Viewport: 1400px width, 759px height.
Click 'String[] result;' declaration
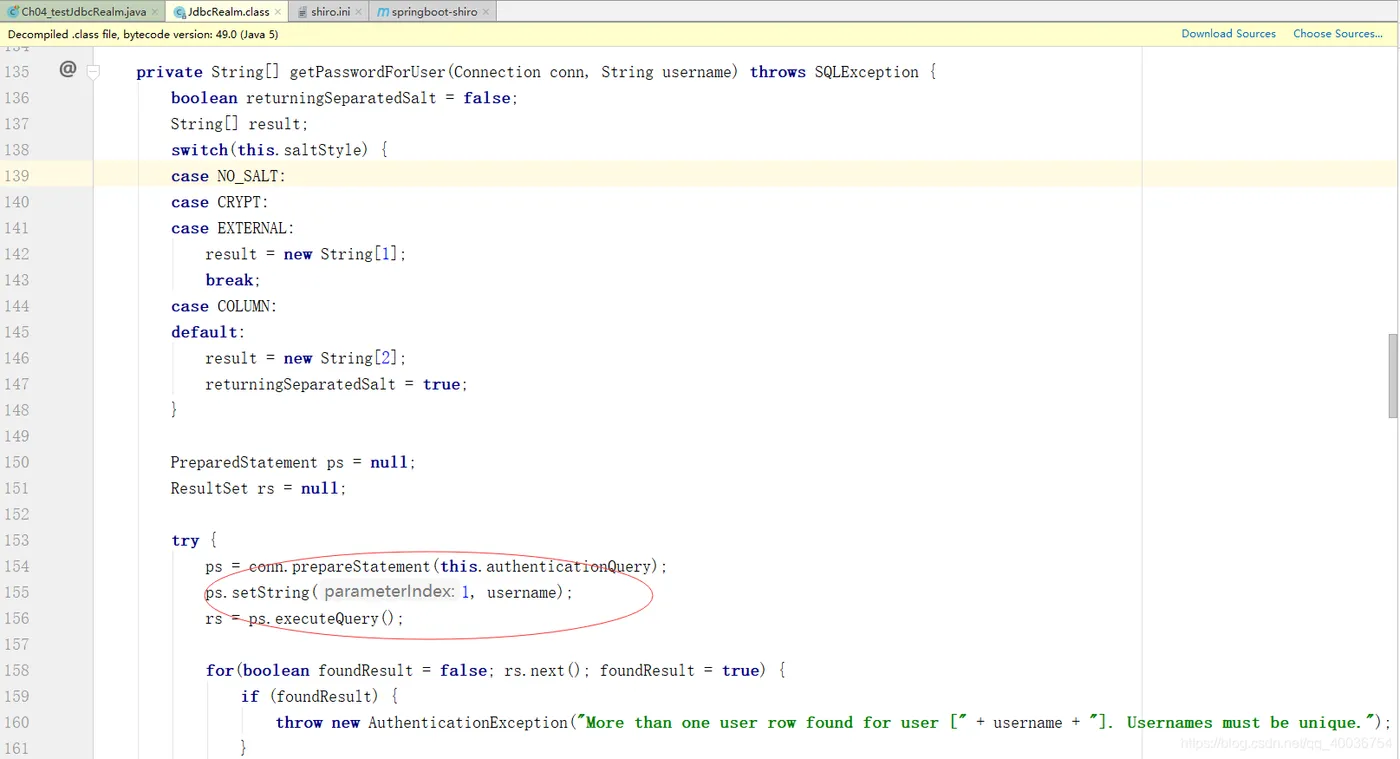coord(240,124)
